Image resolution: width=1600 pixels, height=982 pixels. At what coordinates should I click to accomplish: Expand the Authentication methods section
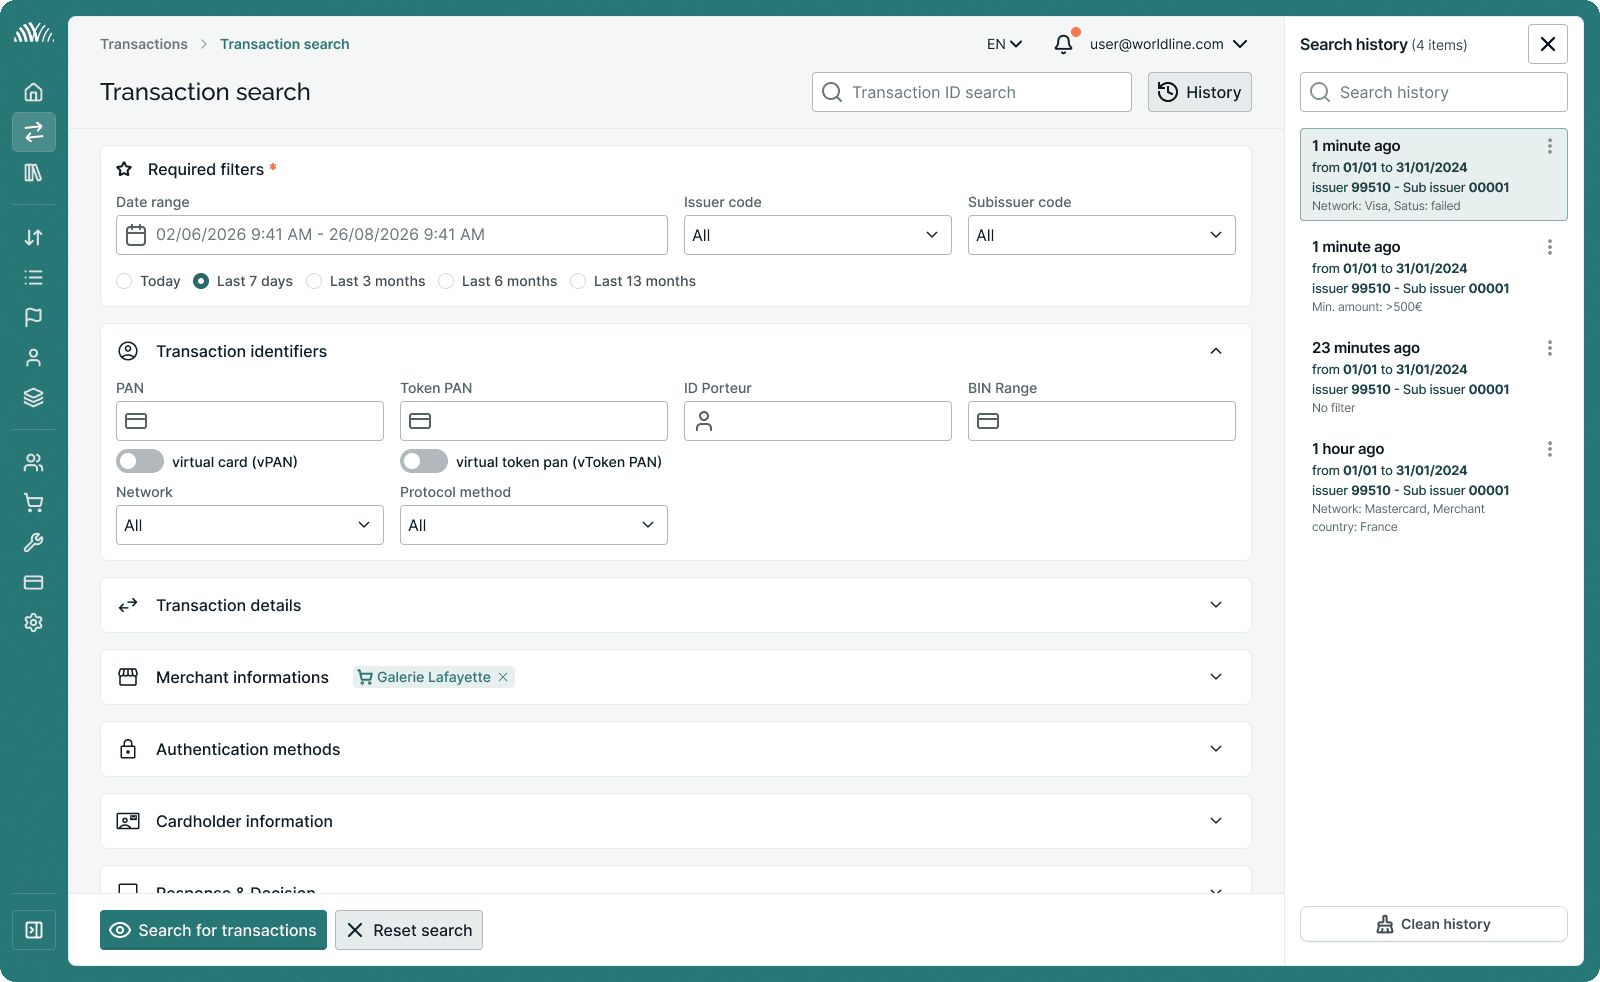point(1216,749)
